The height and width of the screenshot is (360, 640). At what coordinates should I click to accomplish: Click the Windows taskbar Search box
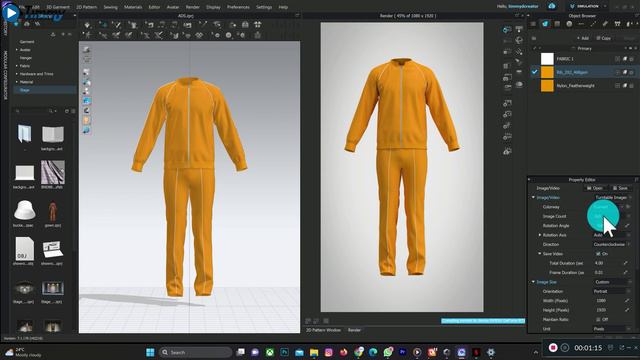(x=196, y=352)
